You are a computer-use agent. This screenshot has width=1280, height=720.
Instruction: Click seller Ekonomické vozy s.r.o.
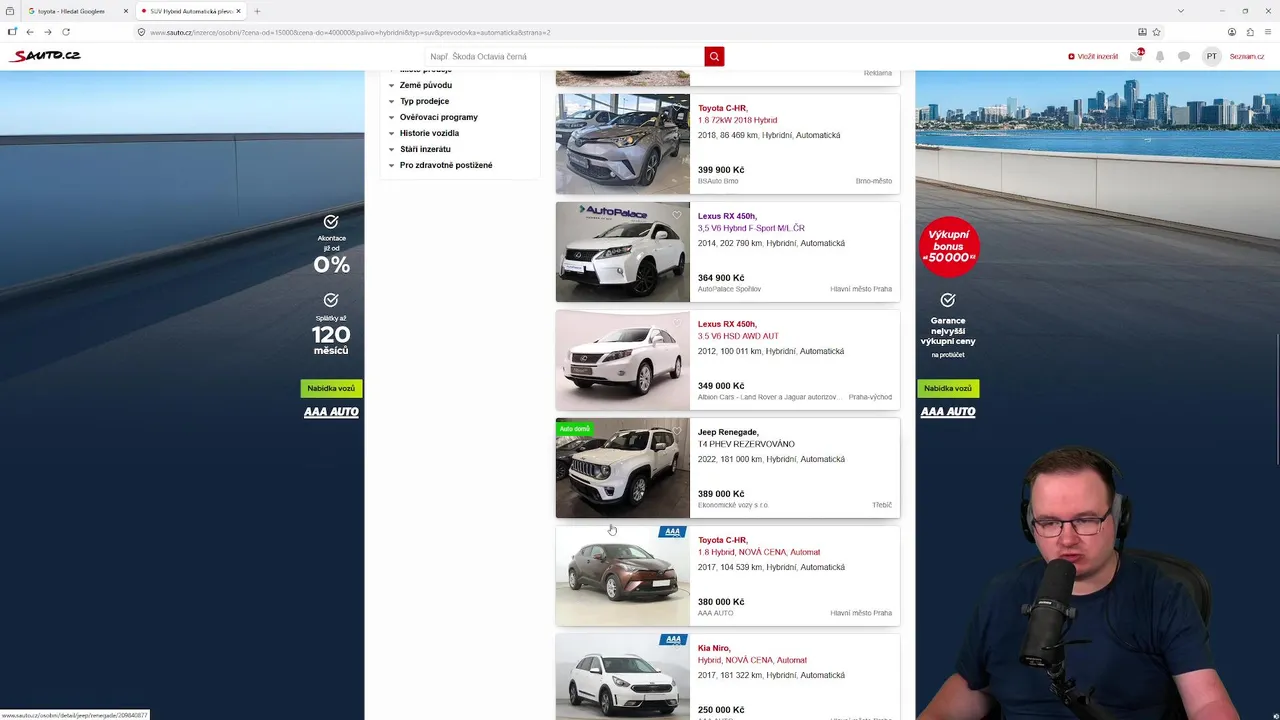point(733,505)
